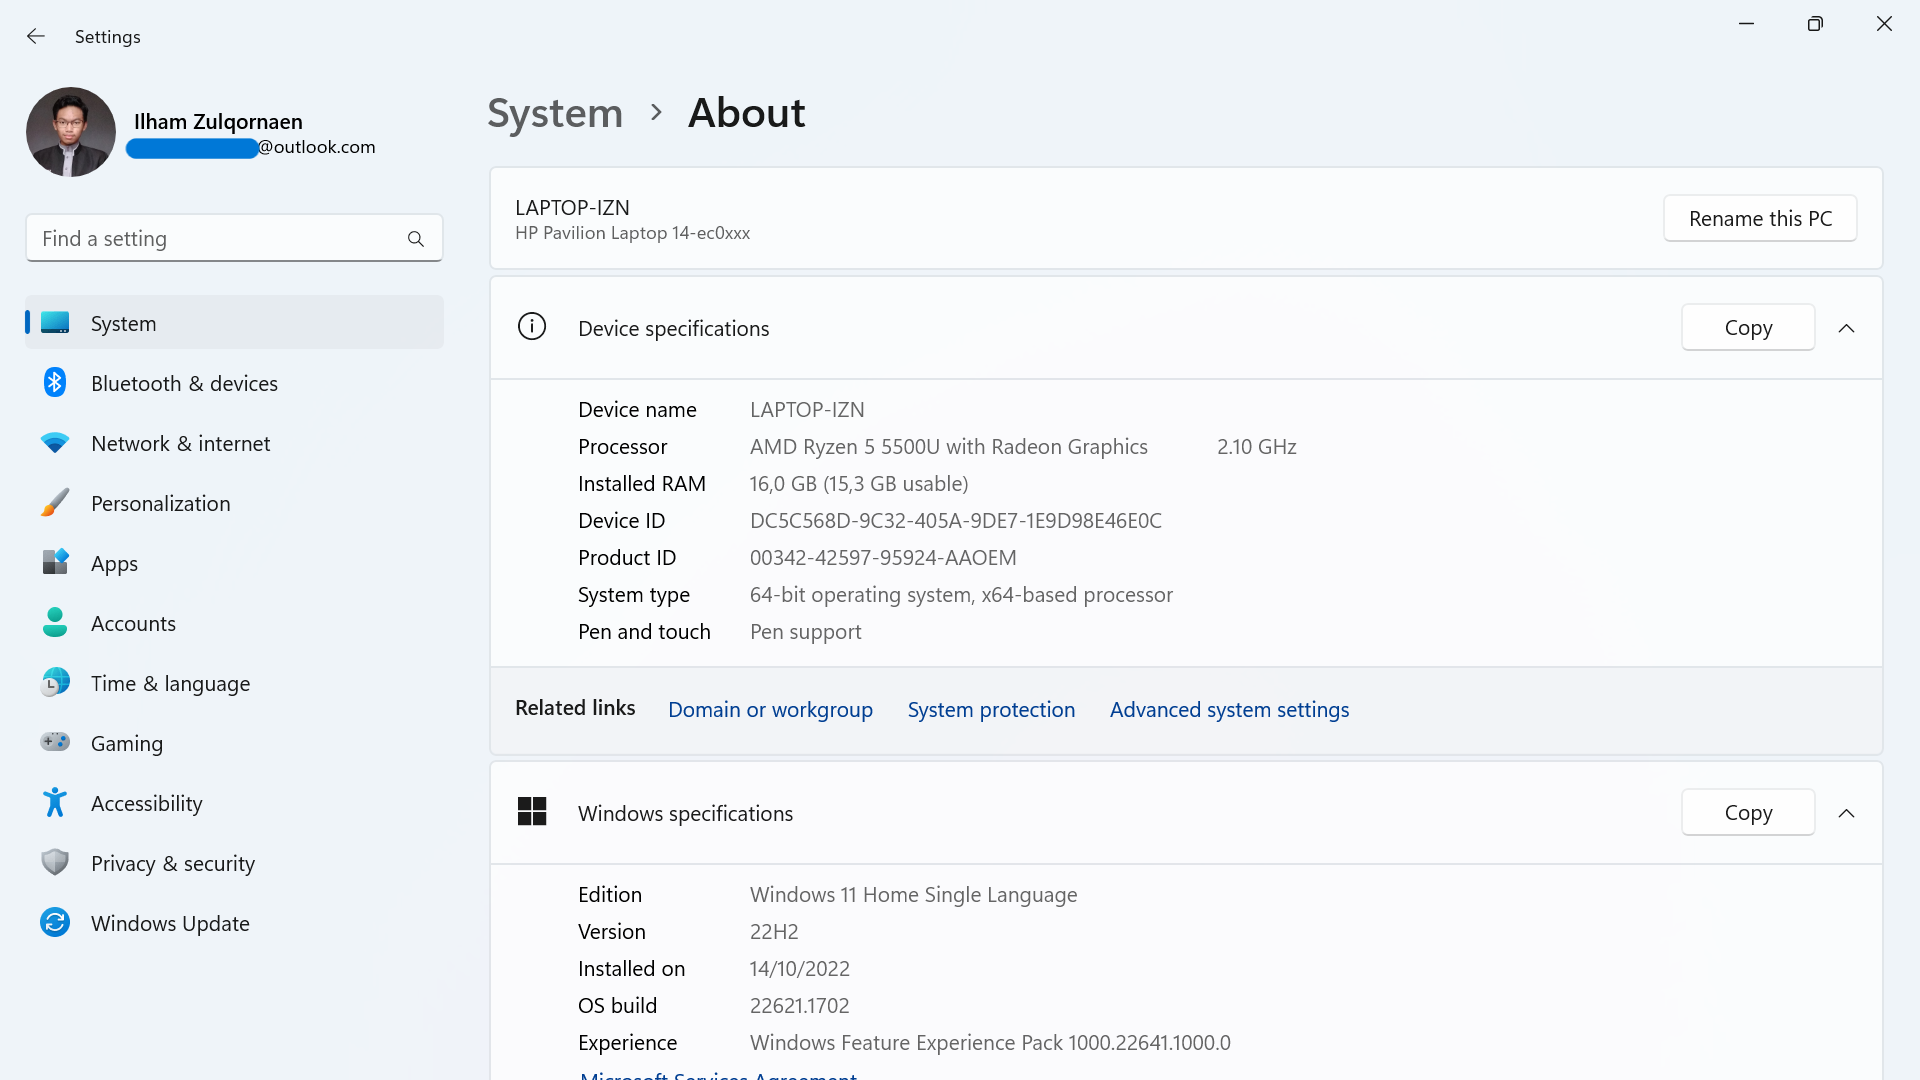Click the System navigation icon

click(x=53, y=322)
